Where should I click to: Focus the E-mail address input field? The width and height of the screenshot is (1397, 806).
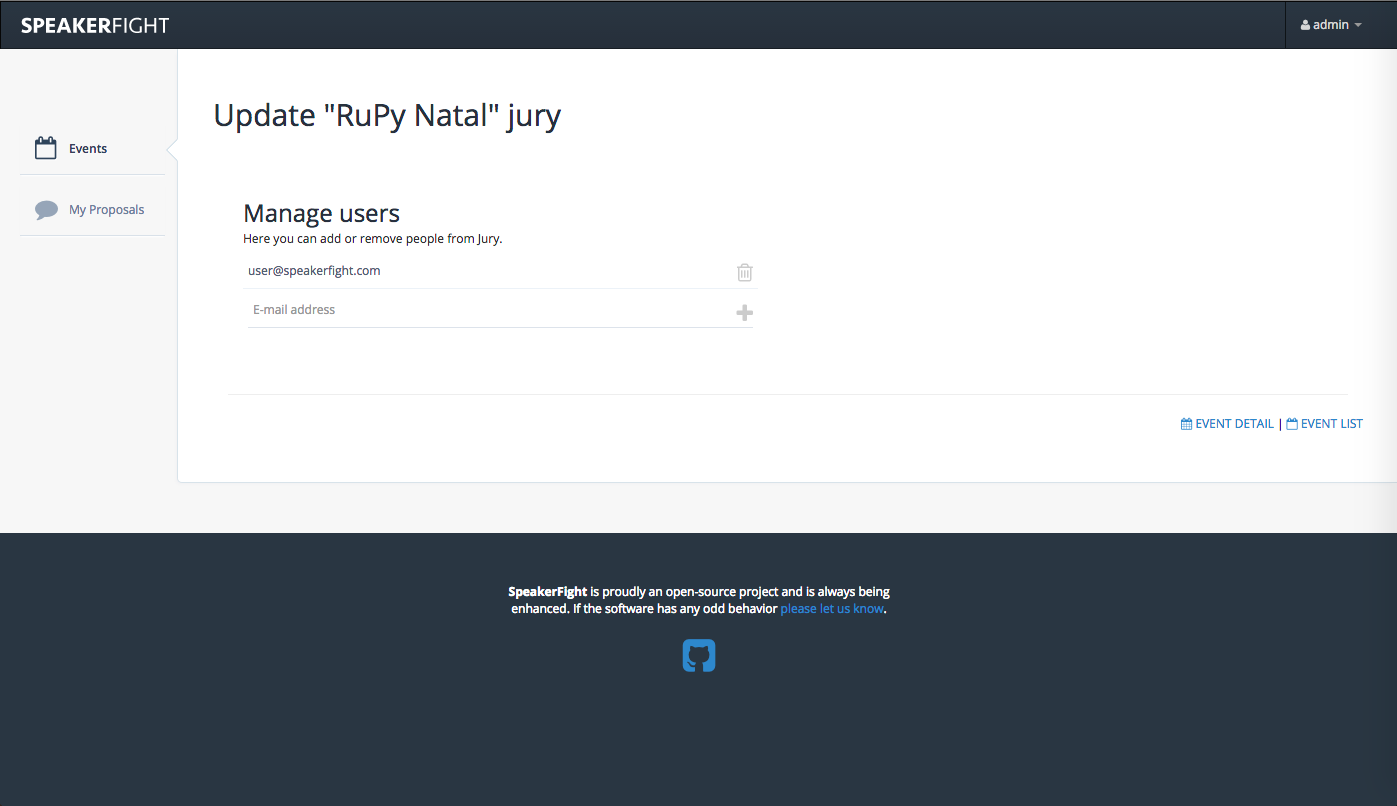(x=488, y=310)
